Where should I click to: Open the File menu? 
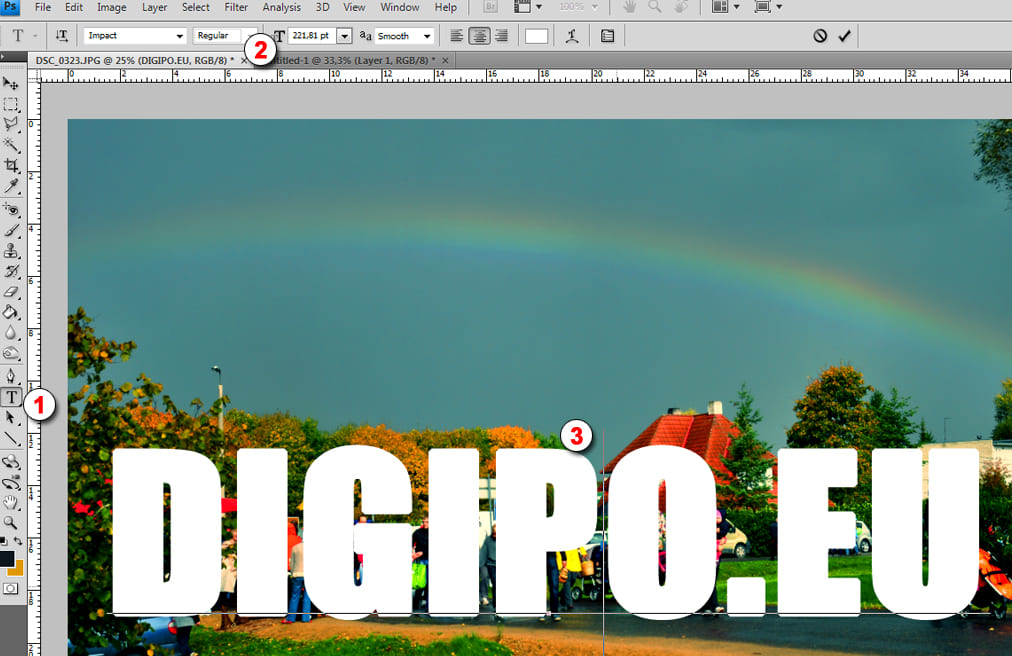[x=43, y=7]
